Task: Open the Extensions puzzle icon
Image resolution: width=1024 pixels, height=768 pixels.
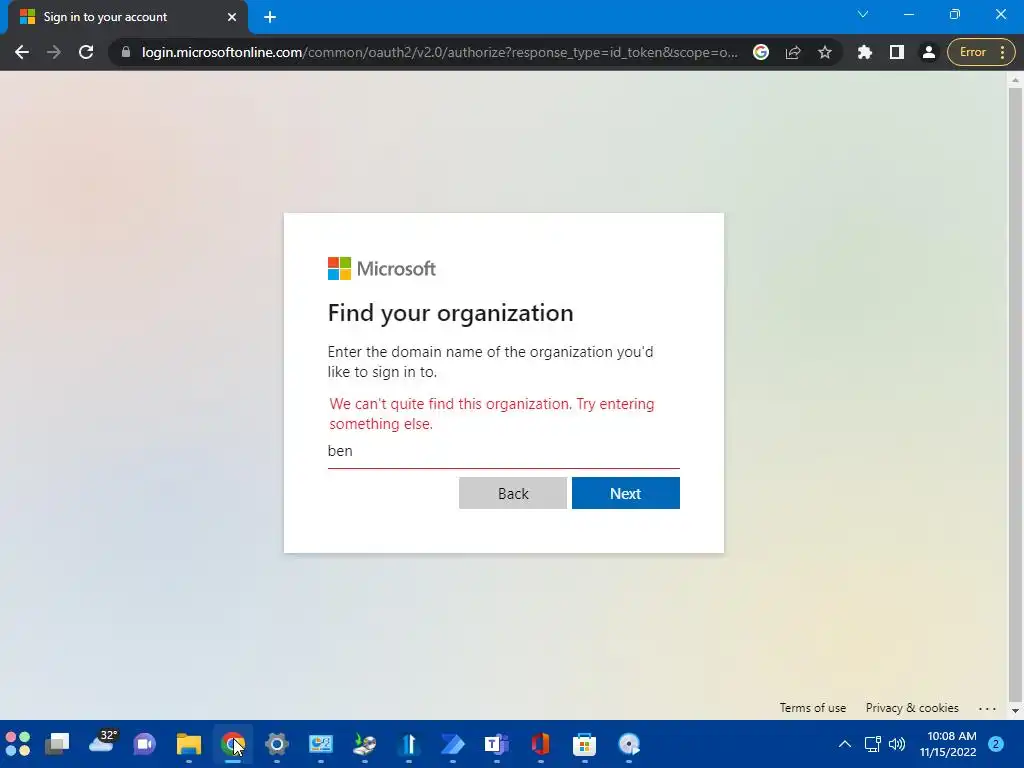Action: (x=865, y=52)
